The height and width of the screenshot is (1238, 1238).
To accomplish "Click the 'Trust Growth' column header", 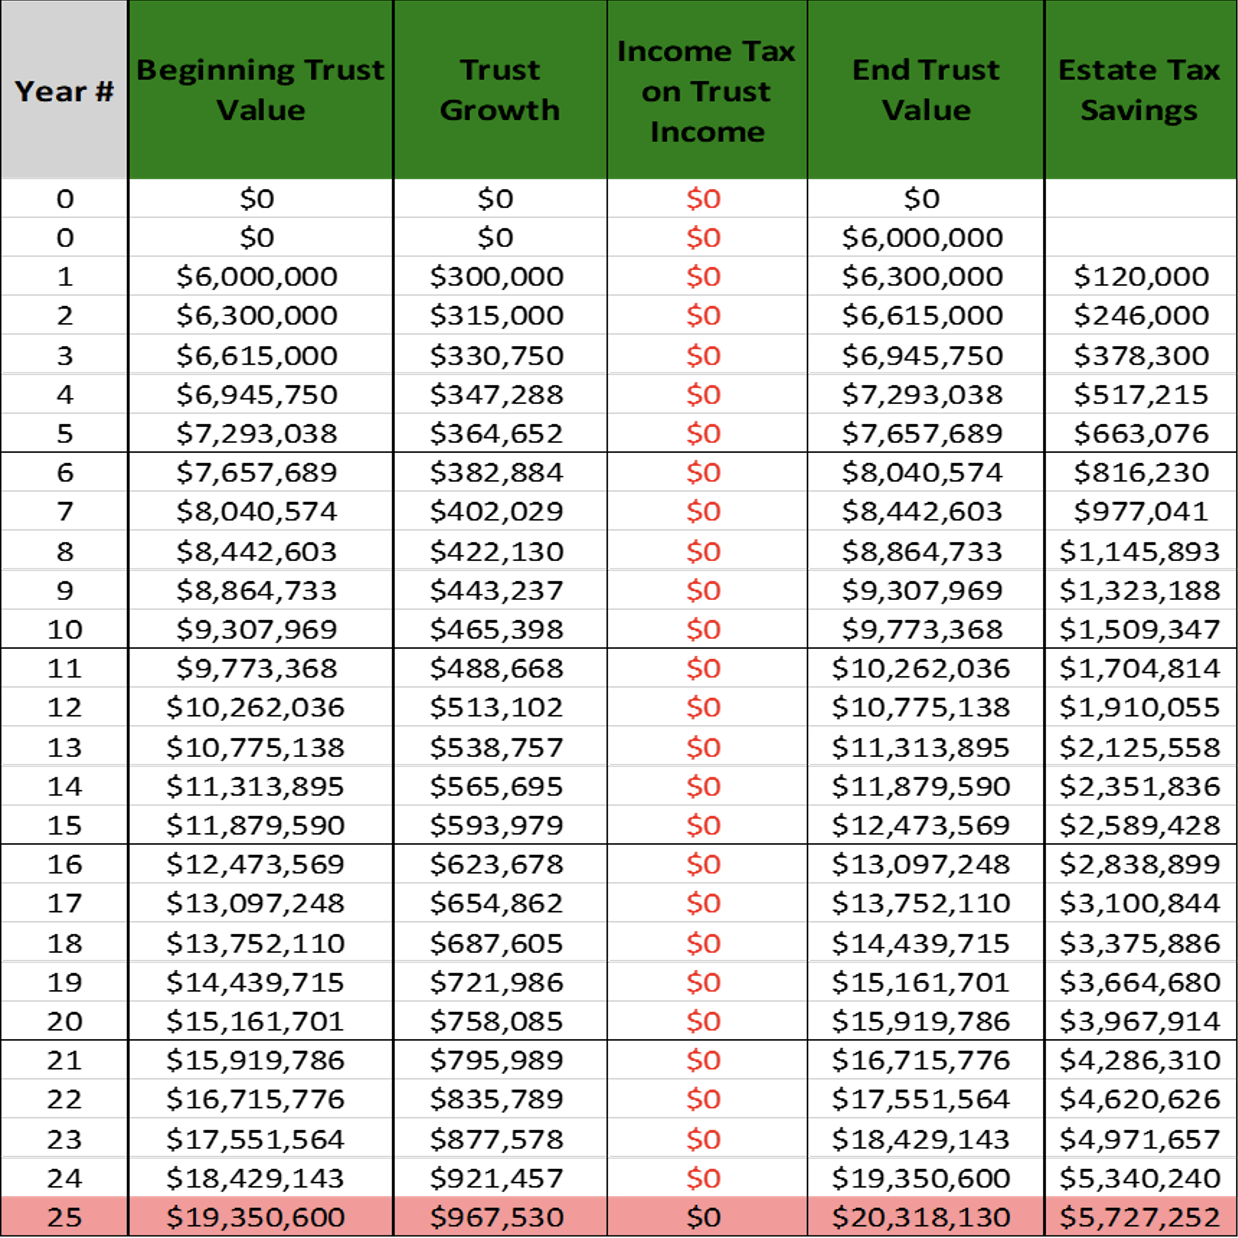I will coord(500,90).
